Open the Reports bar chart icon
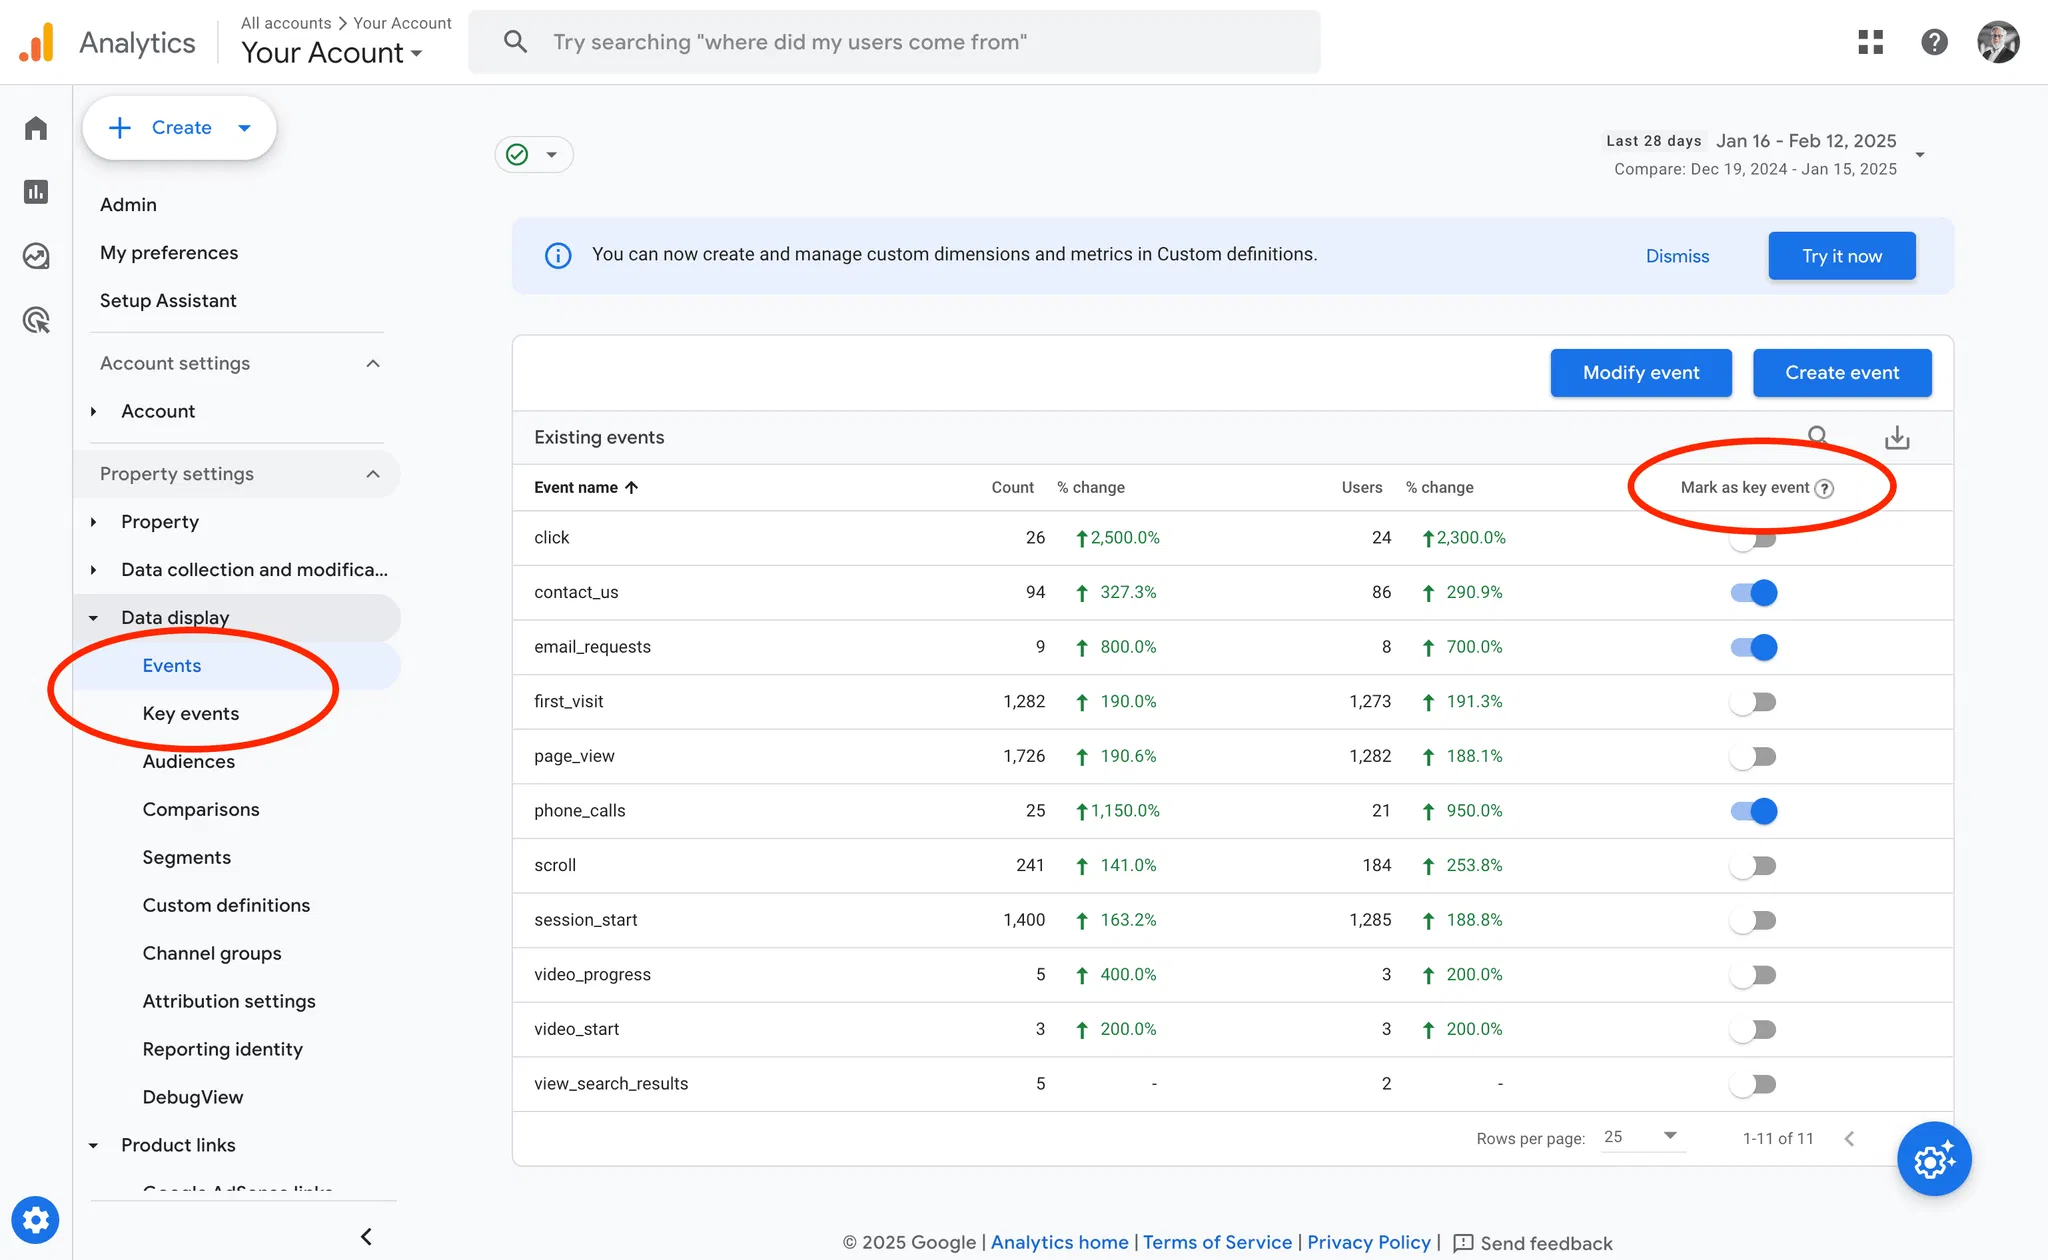Image resolution: width=2048 pixels, height=1260 pixels. (36, 192)
